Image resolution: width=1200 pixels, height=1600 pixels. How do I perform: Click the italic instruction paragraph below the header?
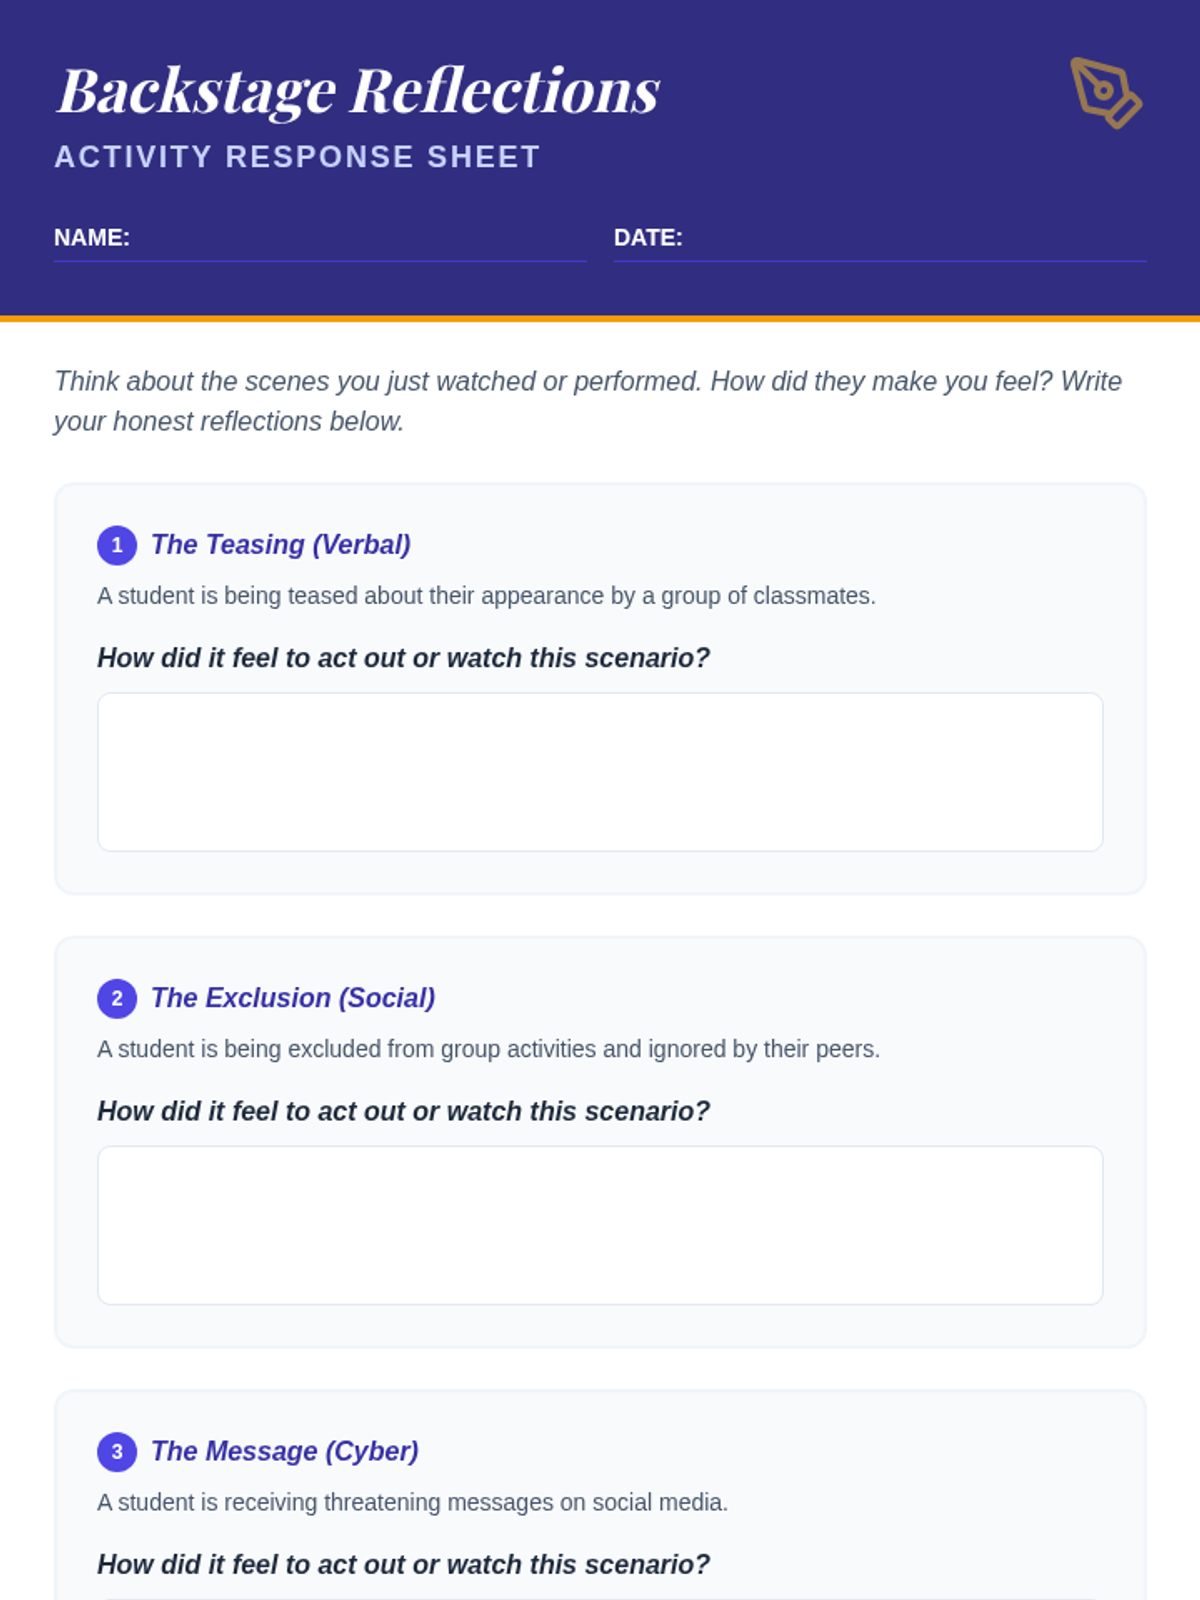tap(588, 401)
